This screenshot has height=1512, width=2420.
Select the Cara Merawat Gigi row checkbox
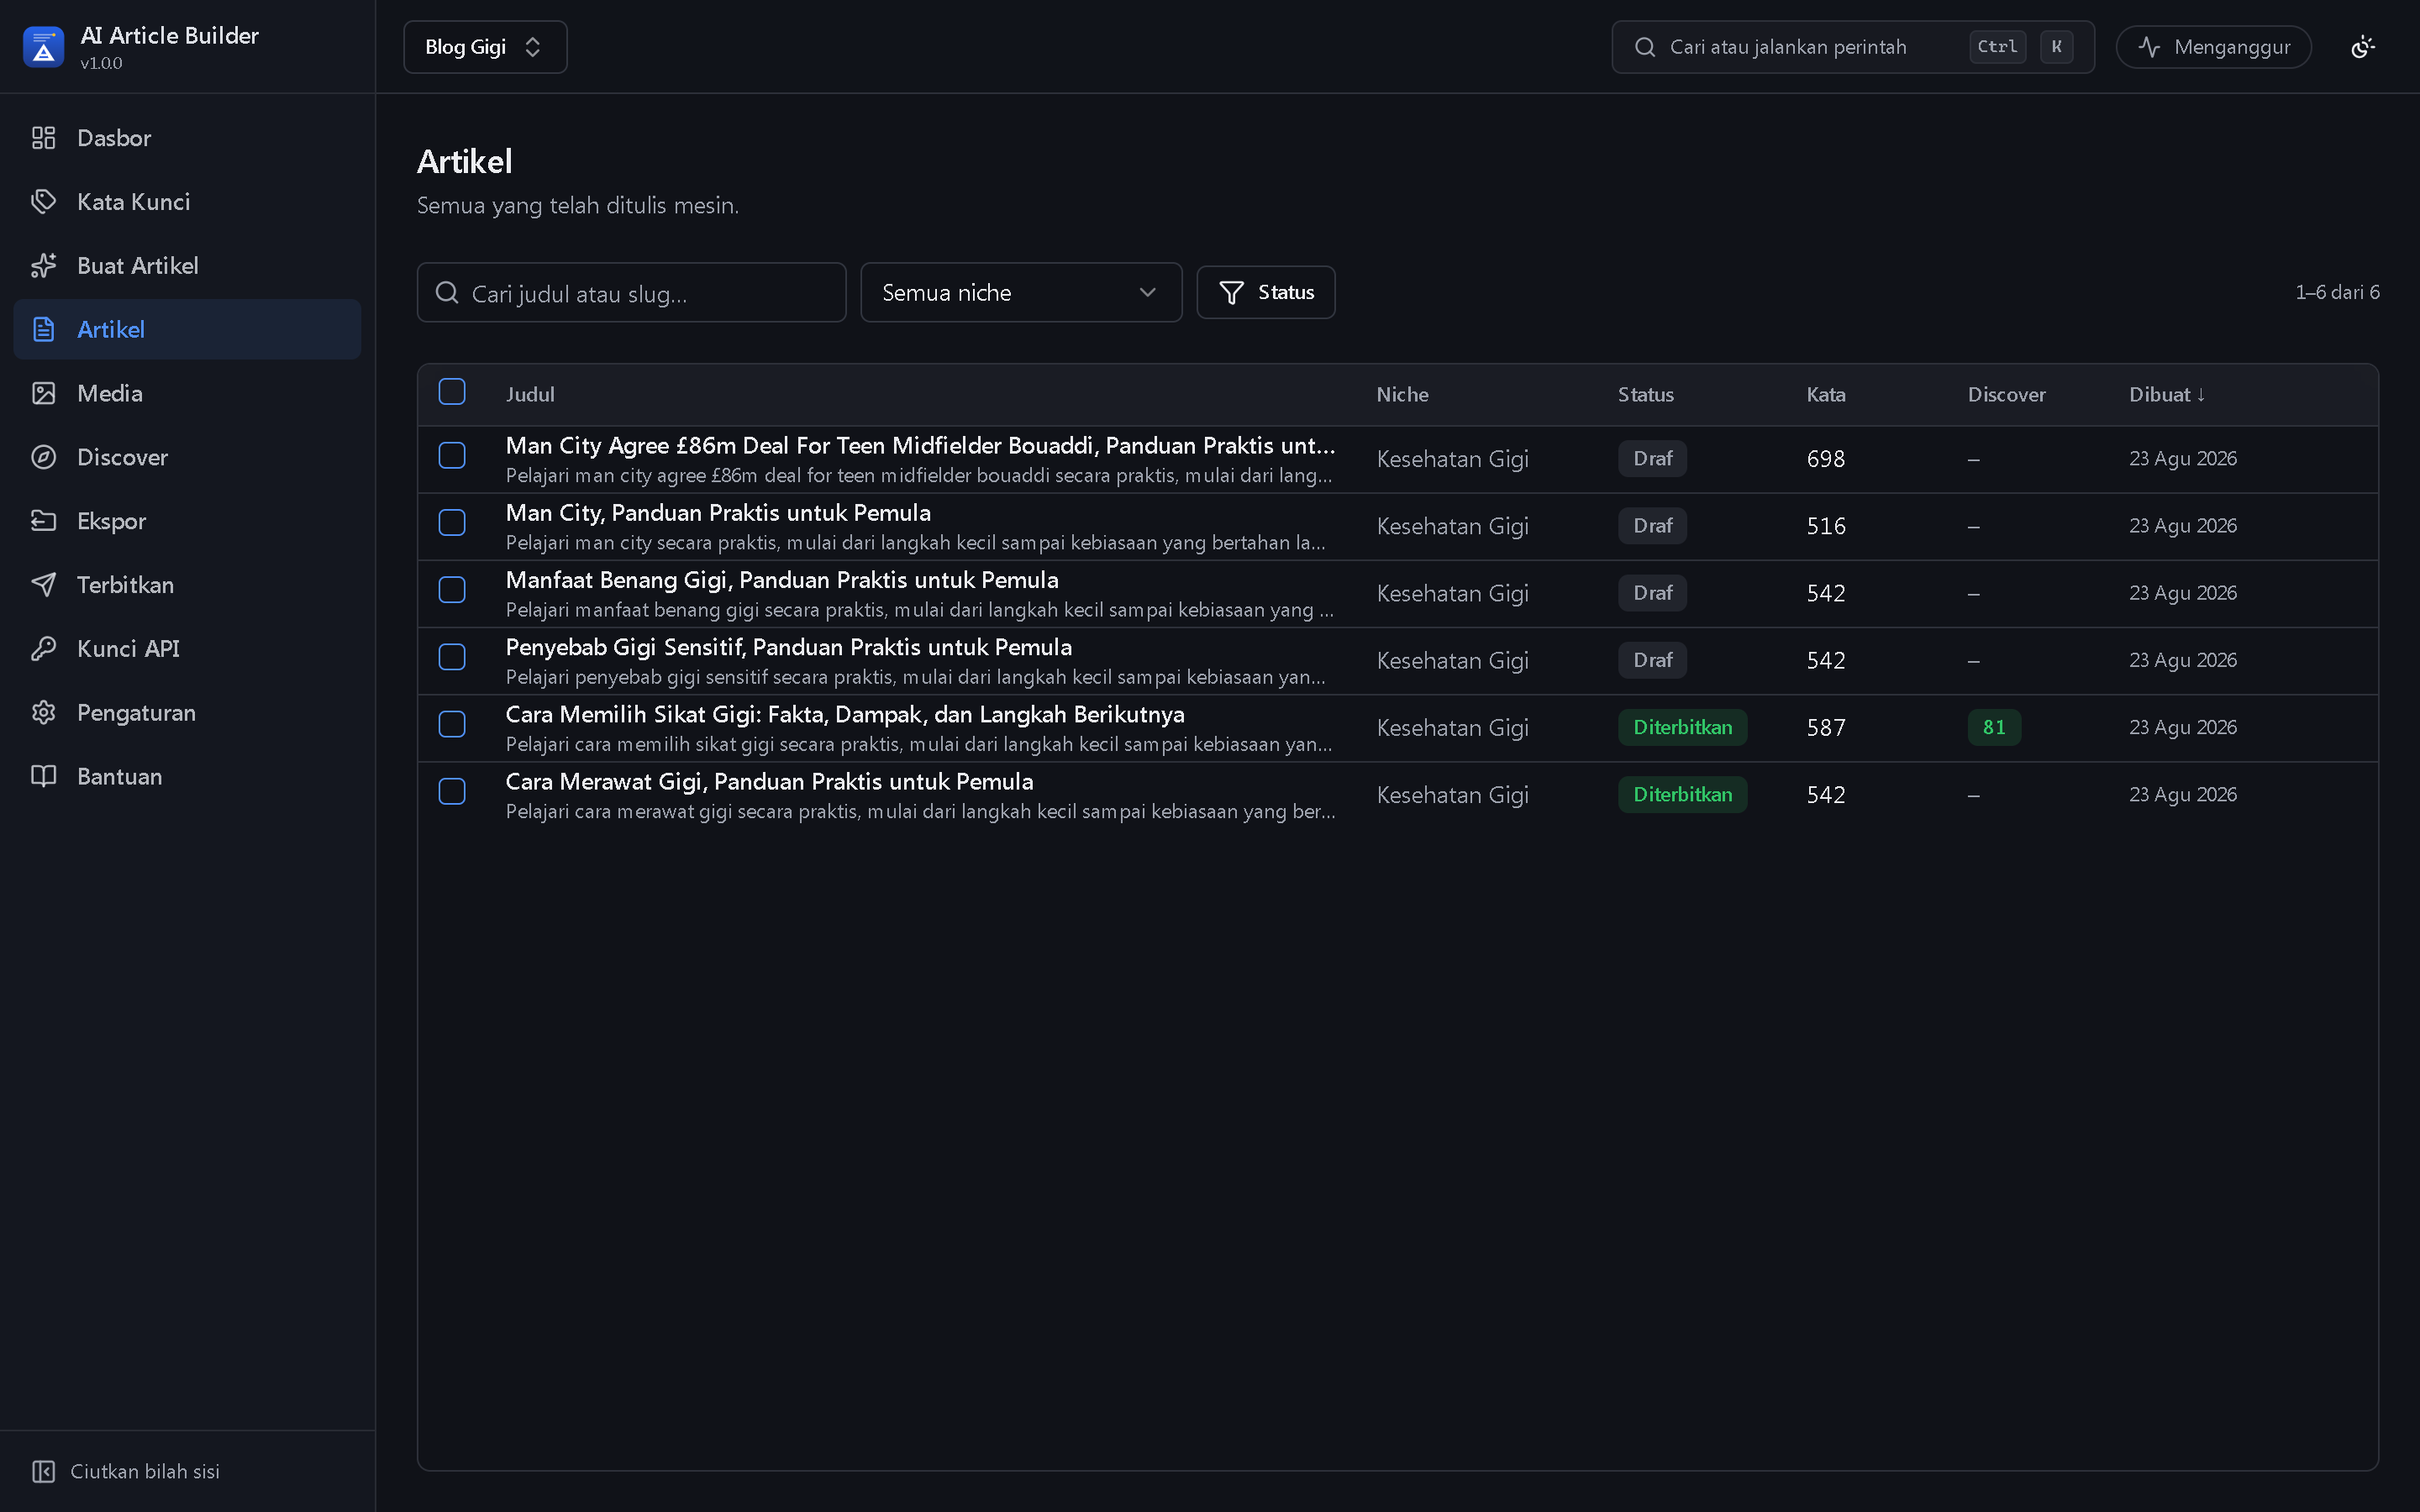[452, 792]
